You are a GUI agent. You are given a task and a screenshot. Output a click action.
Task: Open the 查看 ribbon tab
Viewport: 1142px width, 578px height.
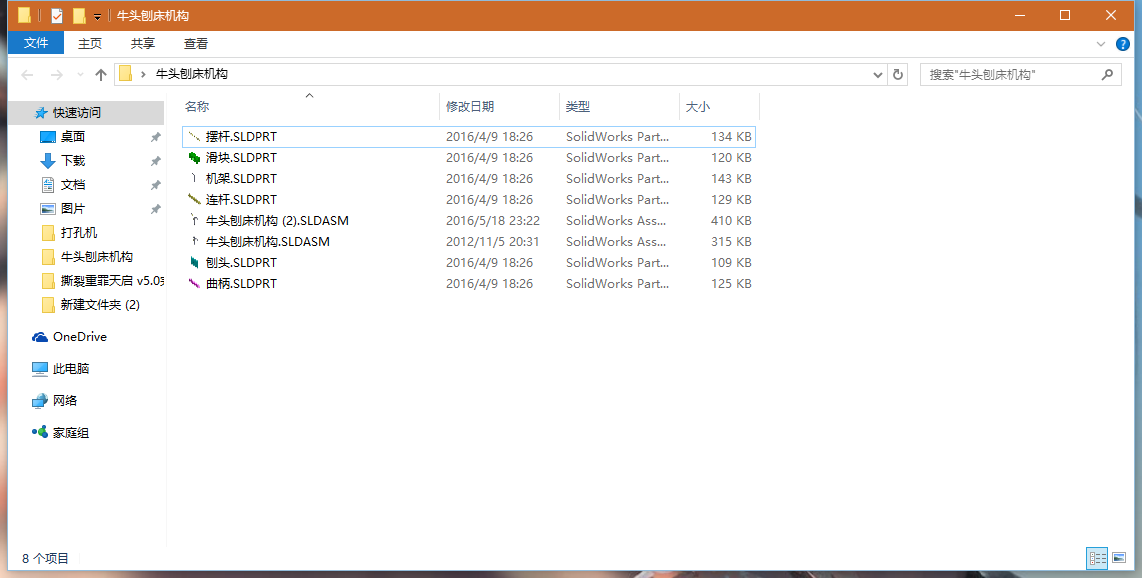(x=196, y=44)
